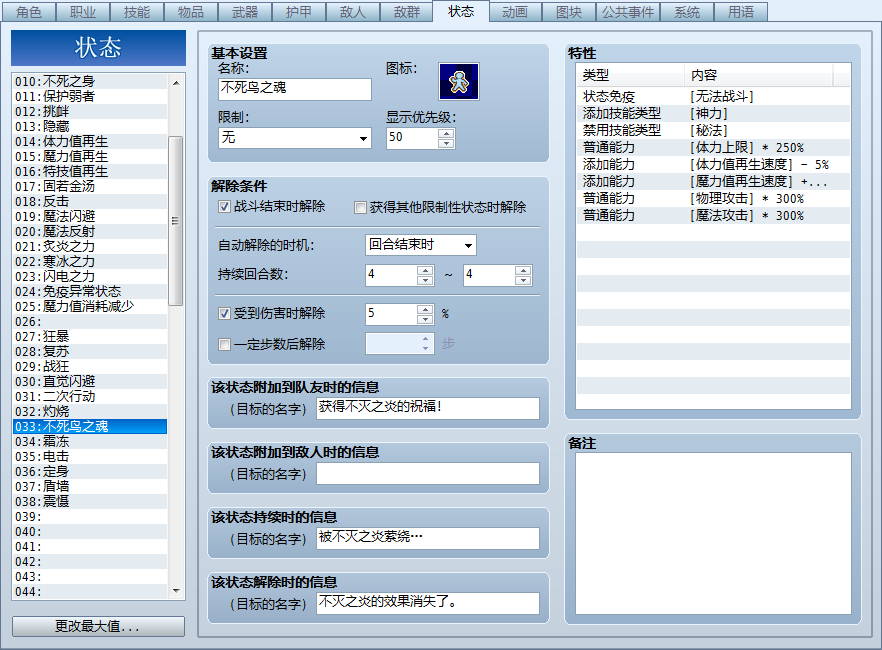Image resolution: width=882 pixels, height=650 pixels.
Task: Switch to the 物品 tab
Action: point(190,12)
